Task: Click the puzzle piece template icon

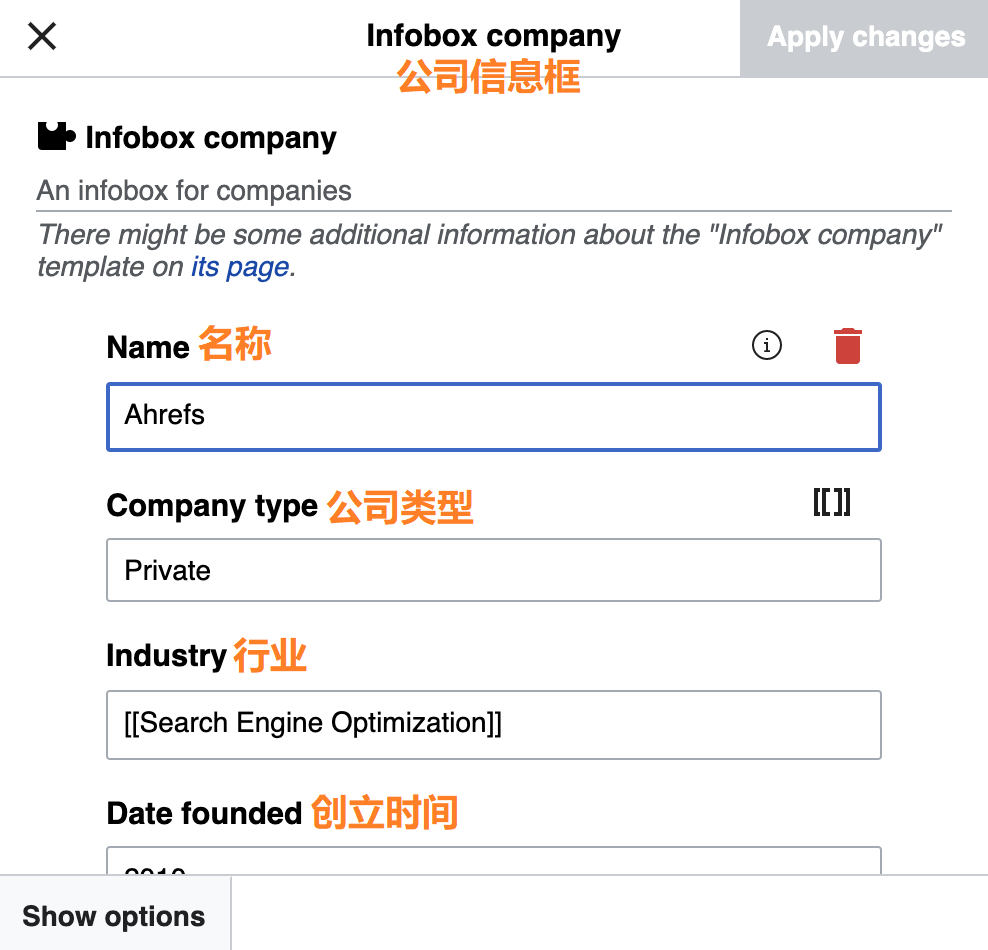Action: 56,137
